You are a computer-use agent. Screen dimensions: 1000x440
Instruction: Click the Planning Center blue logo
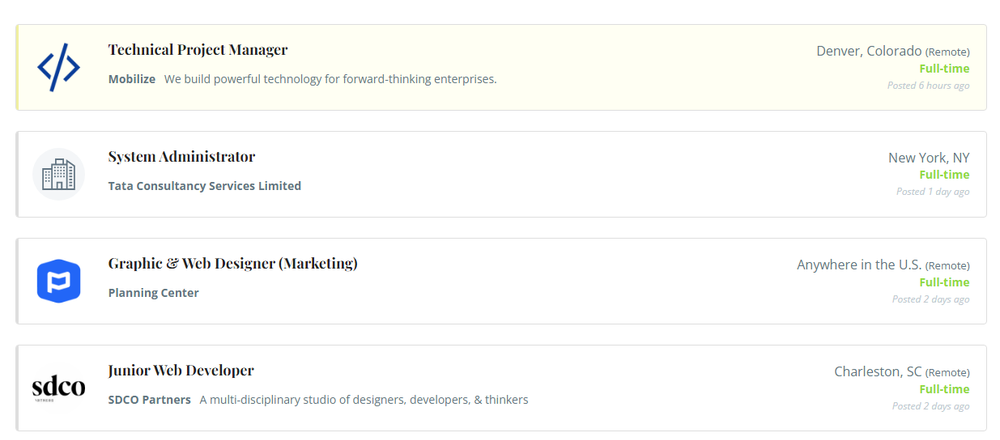click(x=59, y=281)
